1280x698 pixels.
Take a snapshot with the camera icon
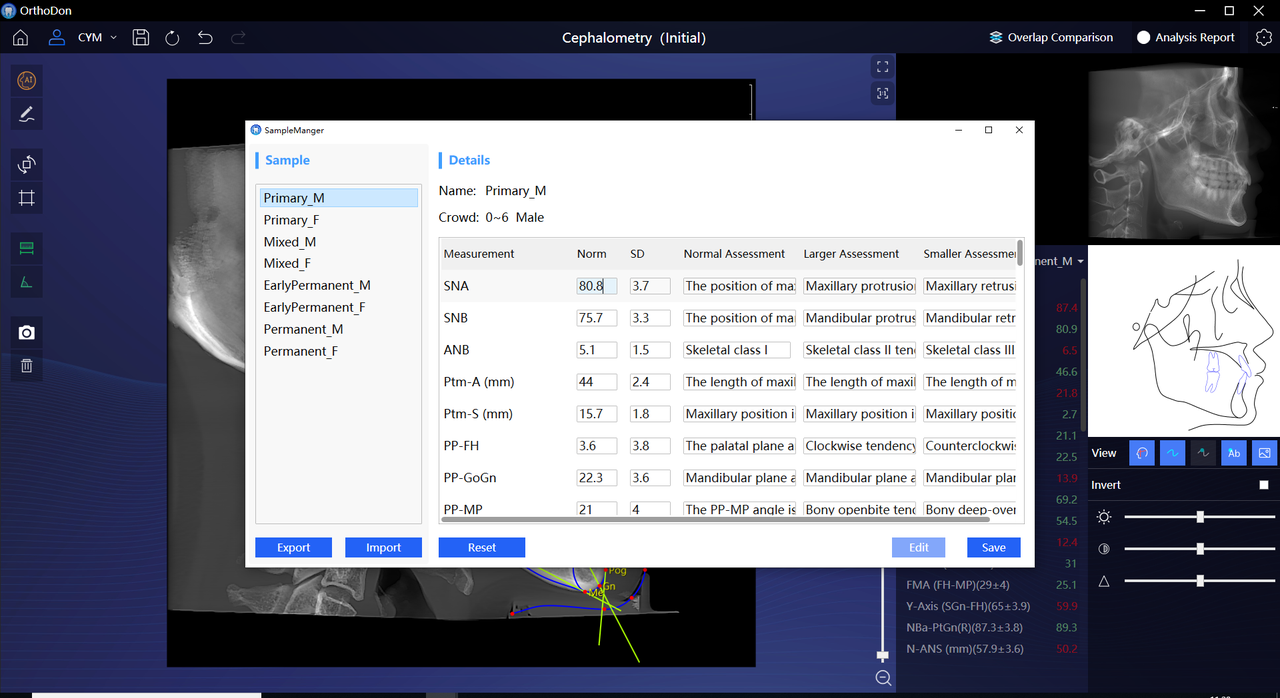pos(27,332)
